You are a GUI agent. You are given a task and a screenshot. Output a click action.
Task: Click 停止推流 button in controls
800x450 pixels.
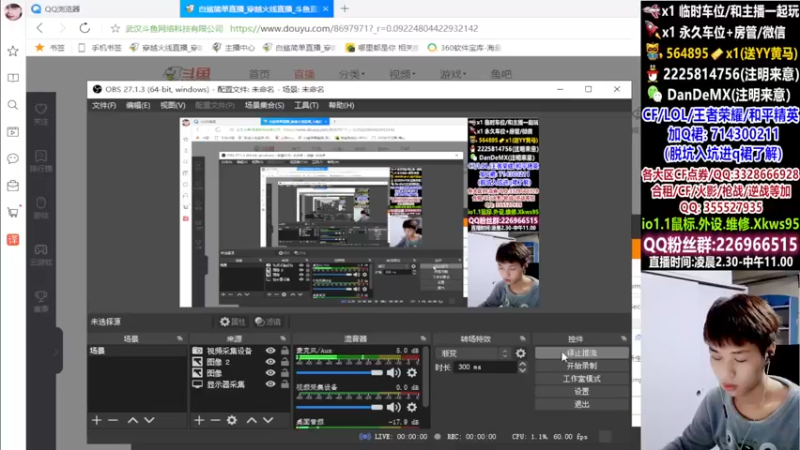582,353
